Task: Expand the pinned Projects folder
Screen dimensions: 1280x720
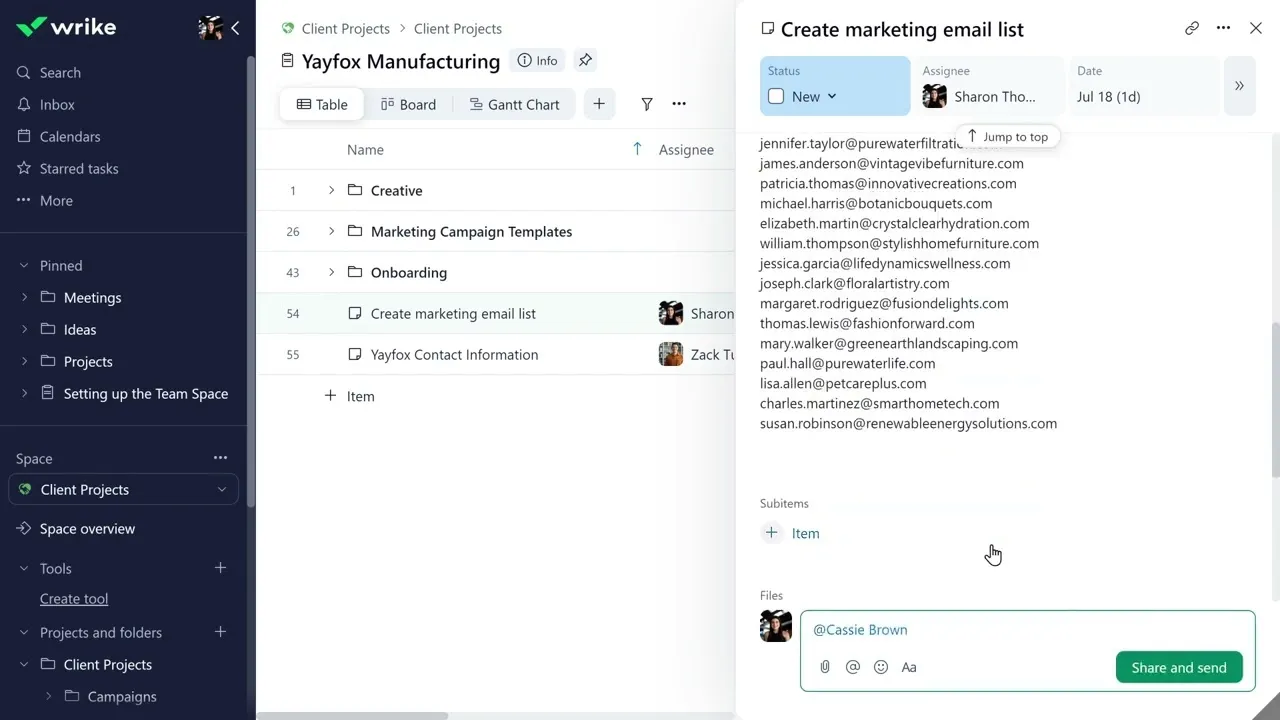Action: (24, 362)
